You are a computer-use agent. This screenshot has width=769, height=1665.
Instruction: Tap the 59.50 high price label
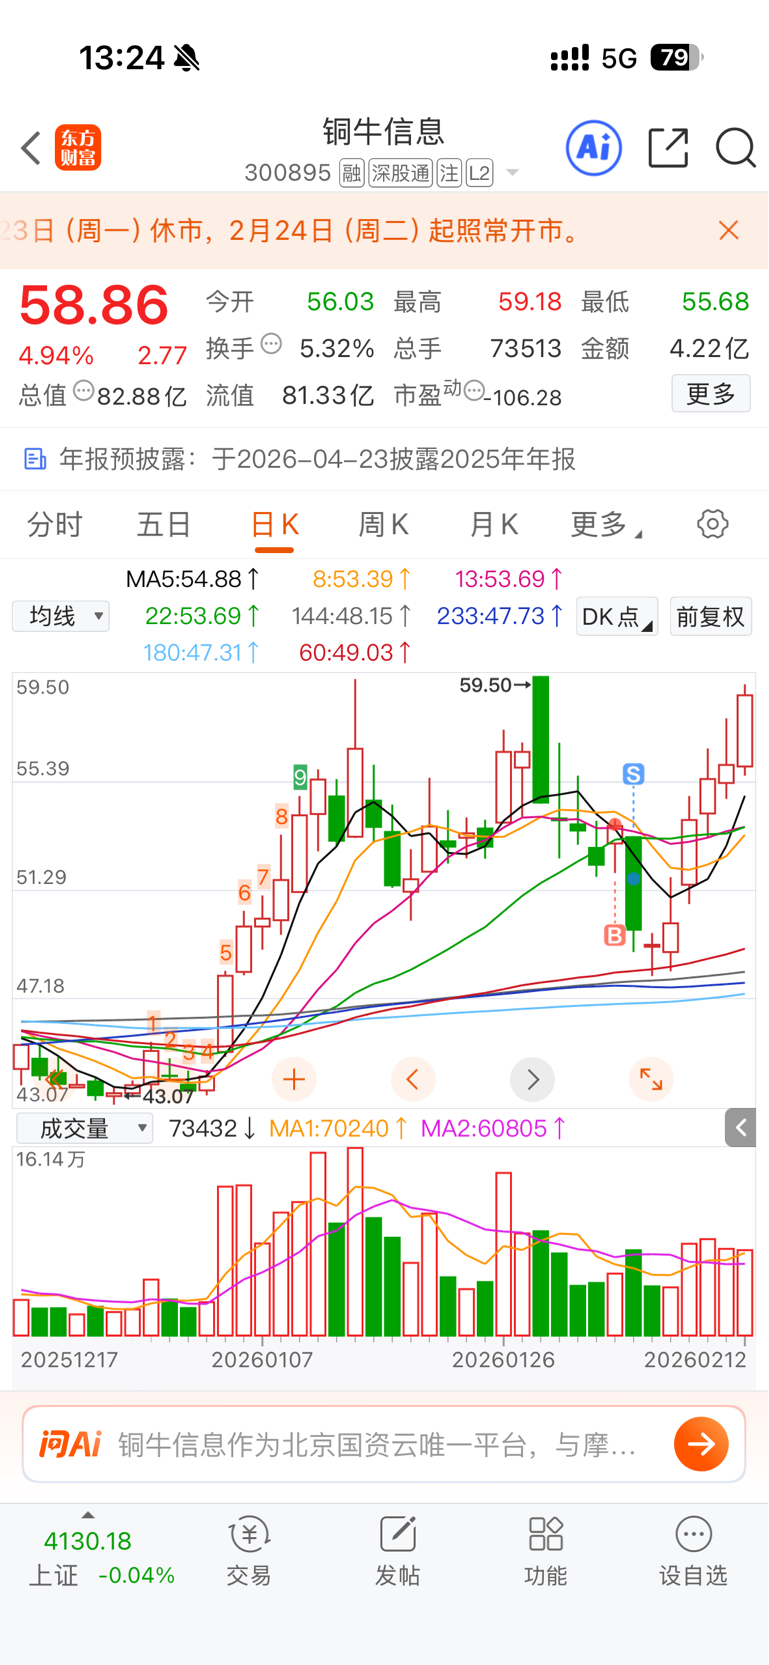pyautogui.click(x=496, y=685)
